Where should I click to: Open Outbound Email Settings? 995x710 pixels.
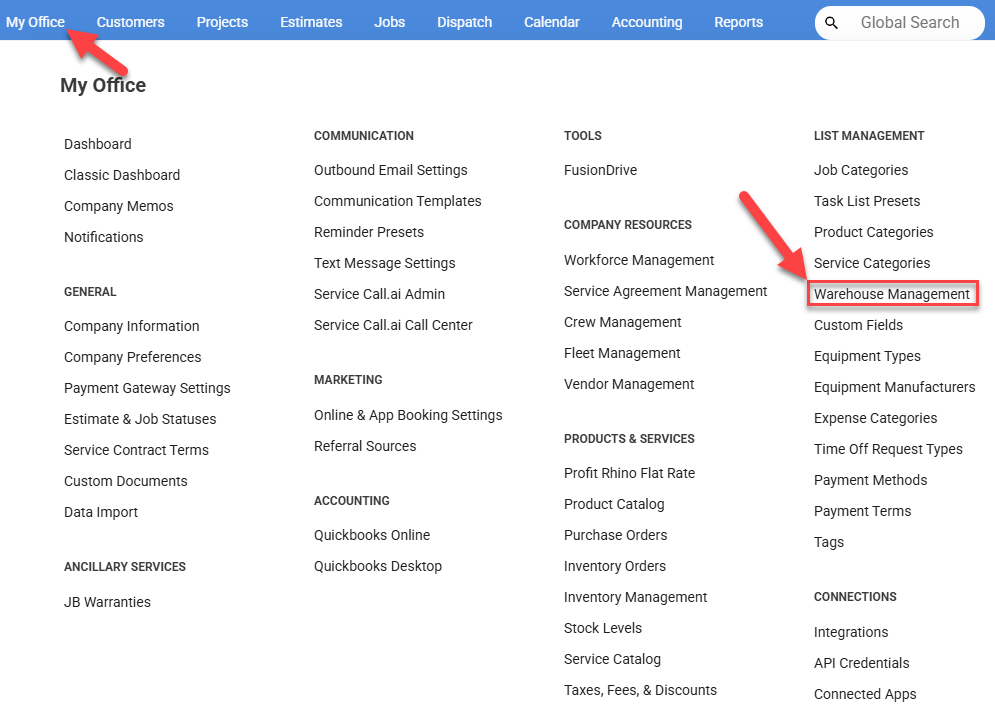[x=390, y=170]
